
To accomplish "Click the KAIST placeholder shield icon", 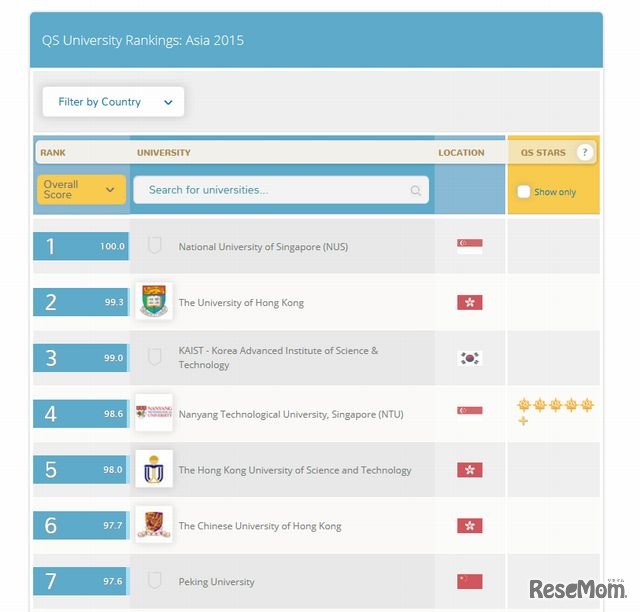I will [154, 357].
